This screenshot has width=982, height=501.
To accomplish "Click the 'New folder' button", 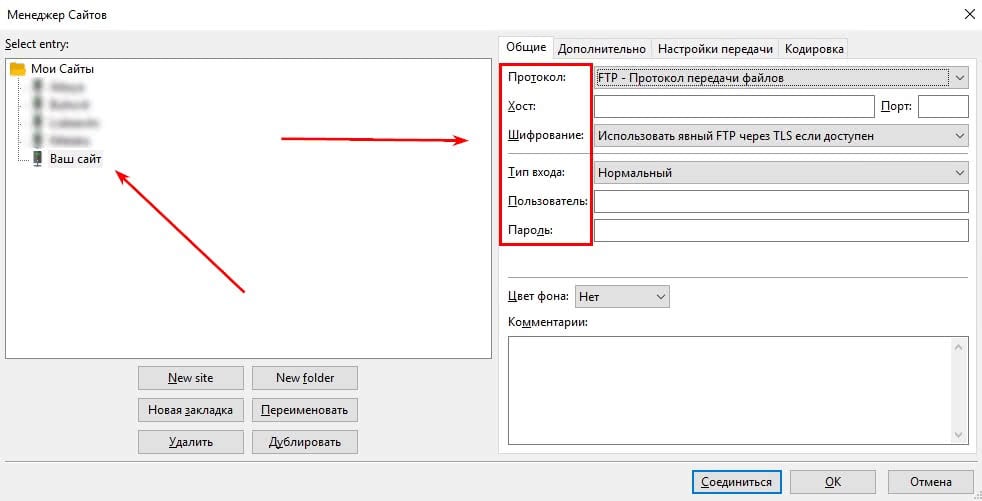I will tap(305, 378).
